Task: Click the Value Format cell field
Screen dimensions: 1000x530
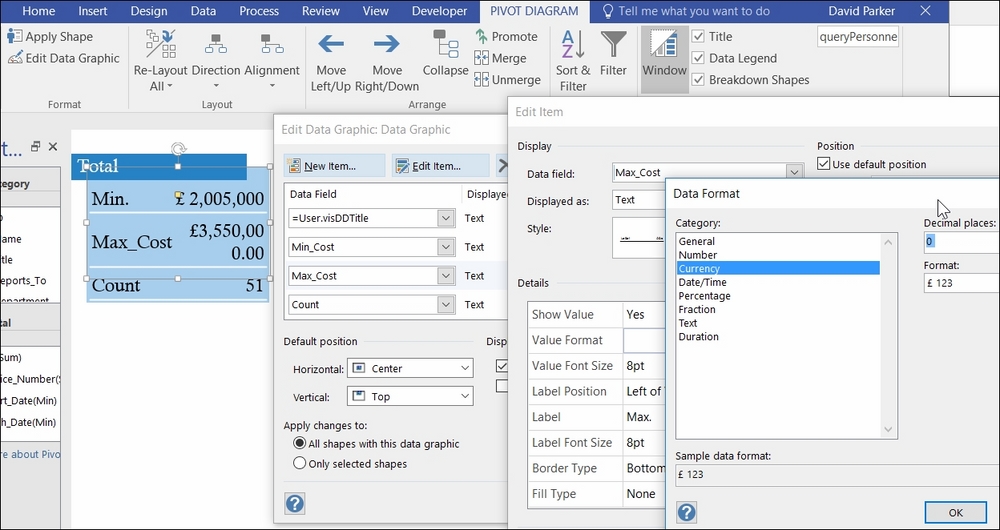Action: pos(643,340)
